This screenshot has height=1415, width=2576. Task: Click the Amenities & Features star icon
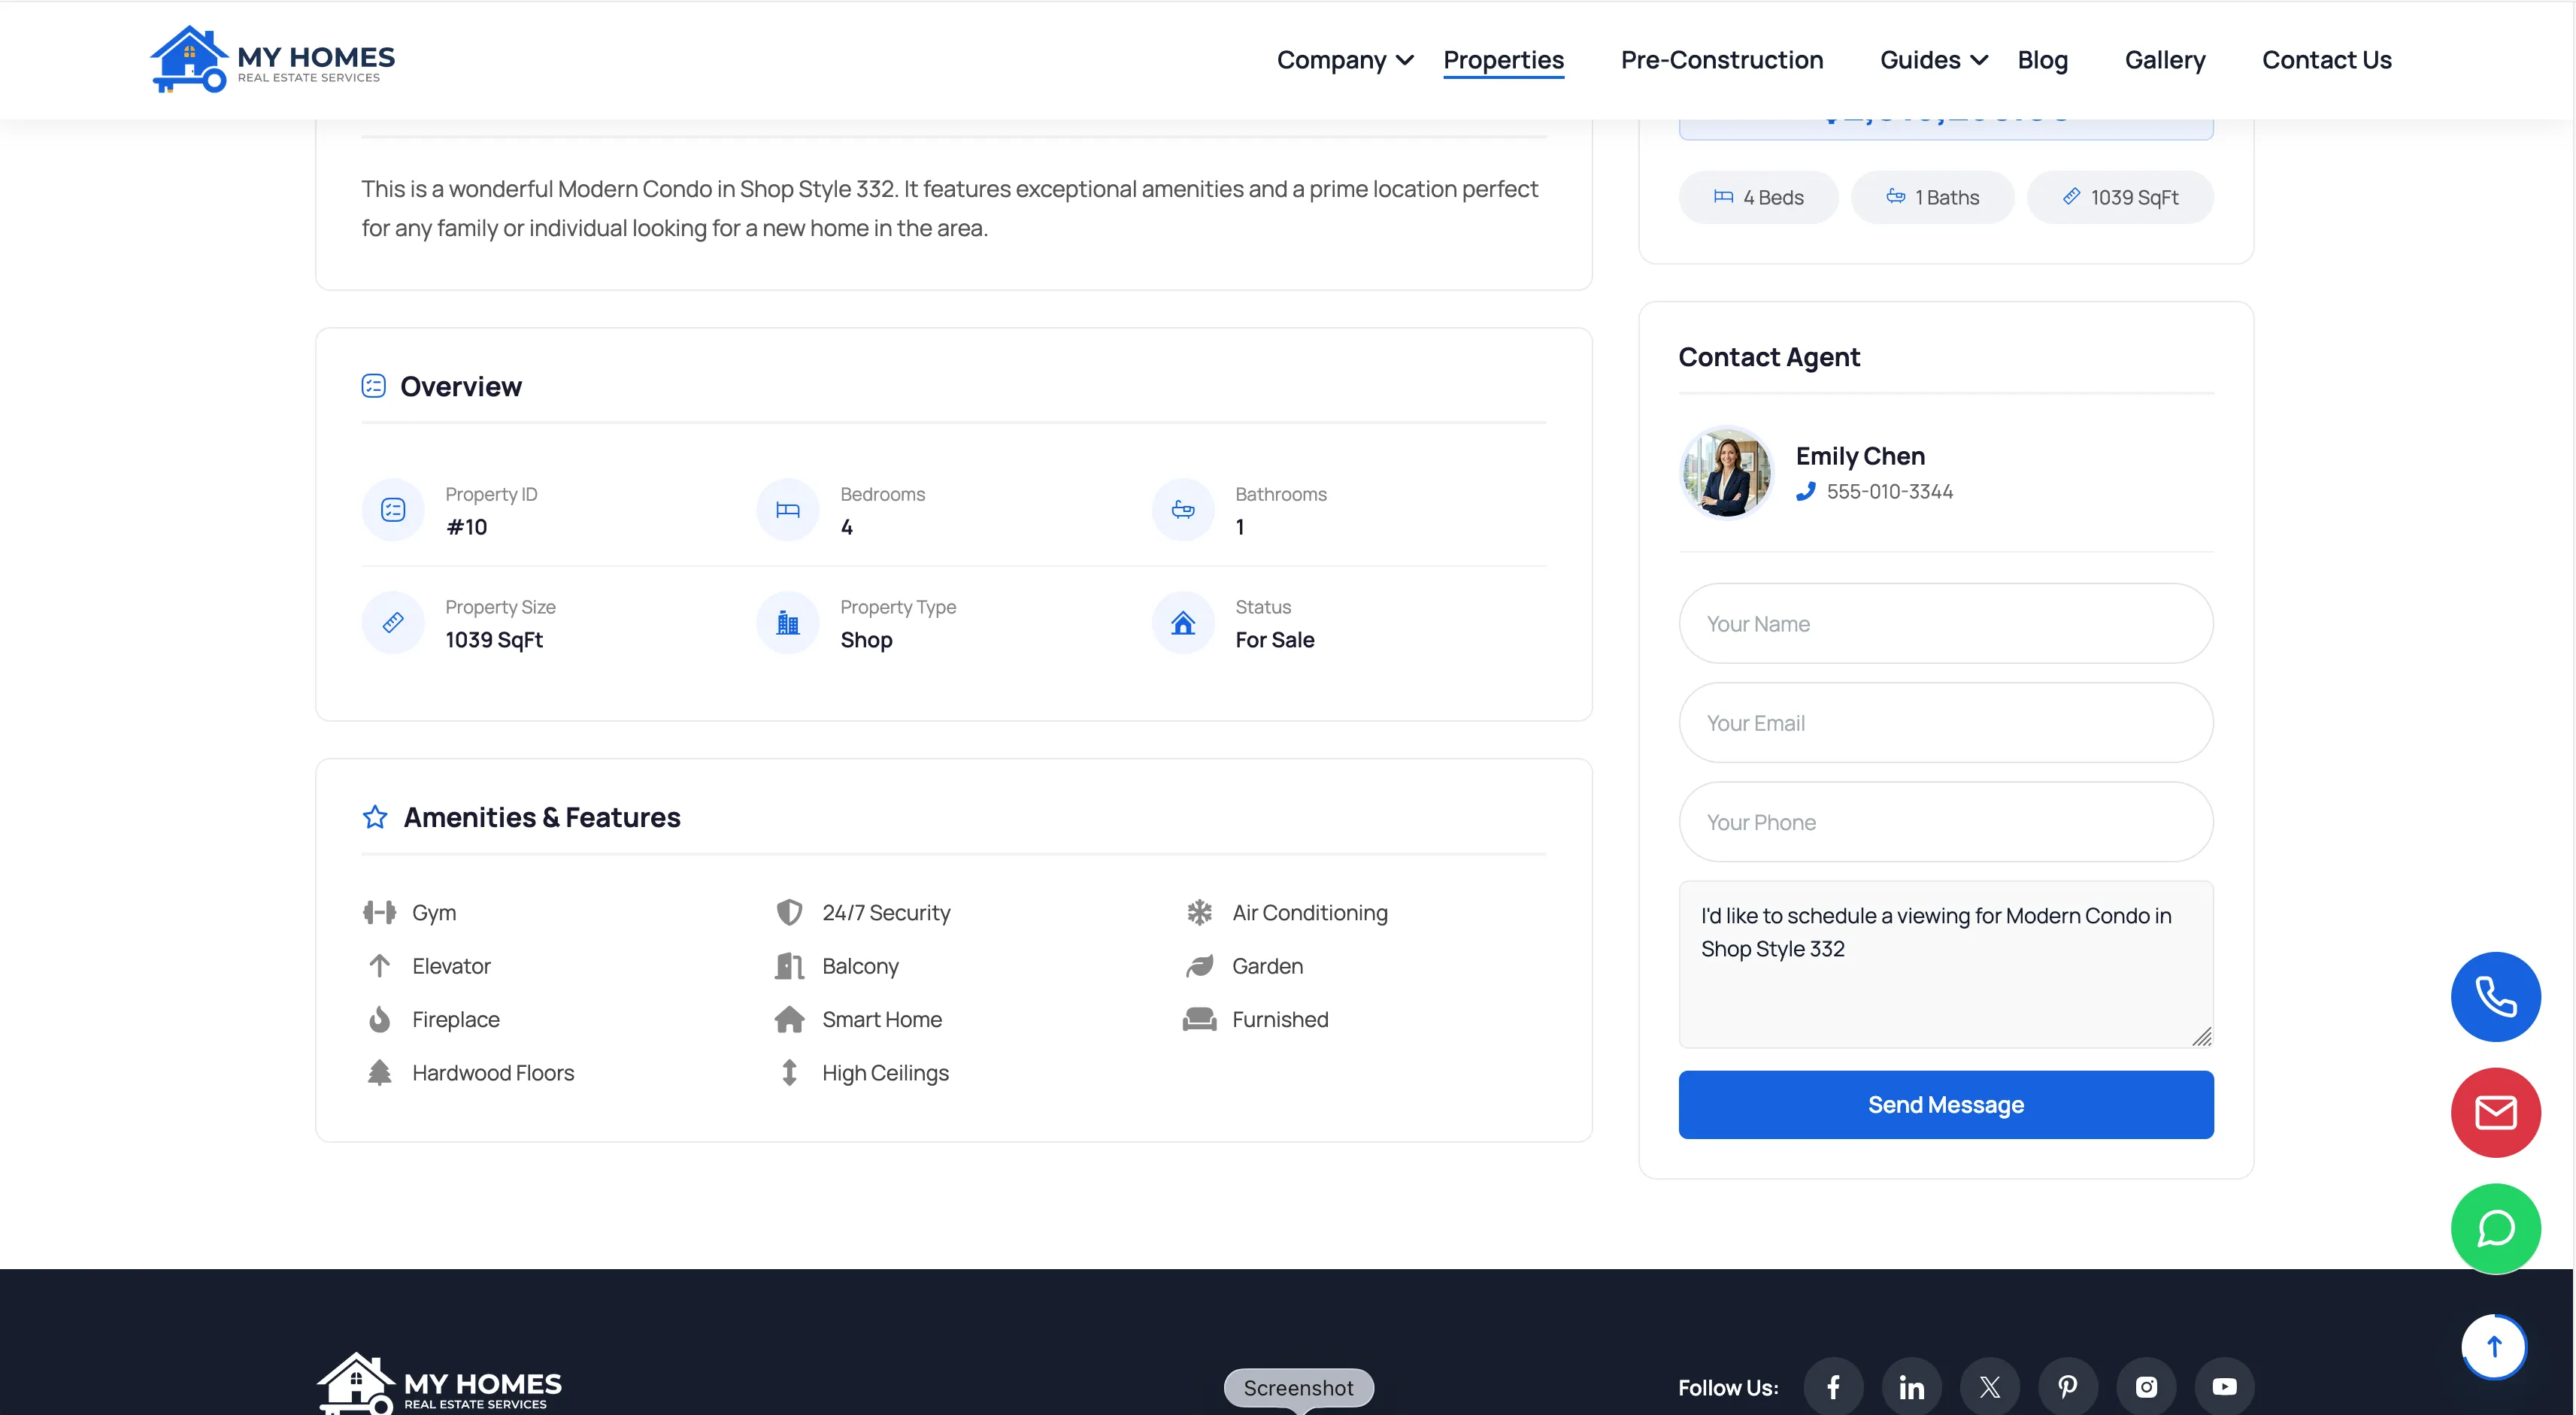375,817
